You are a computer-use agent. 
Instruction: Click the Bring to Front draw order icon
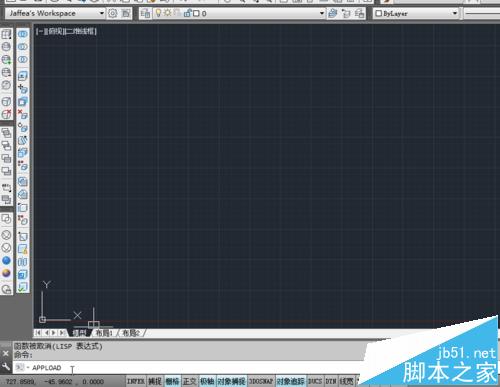point(6,133)
